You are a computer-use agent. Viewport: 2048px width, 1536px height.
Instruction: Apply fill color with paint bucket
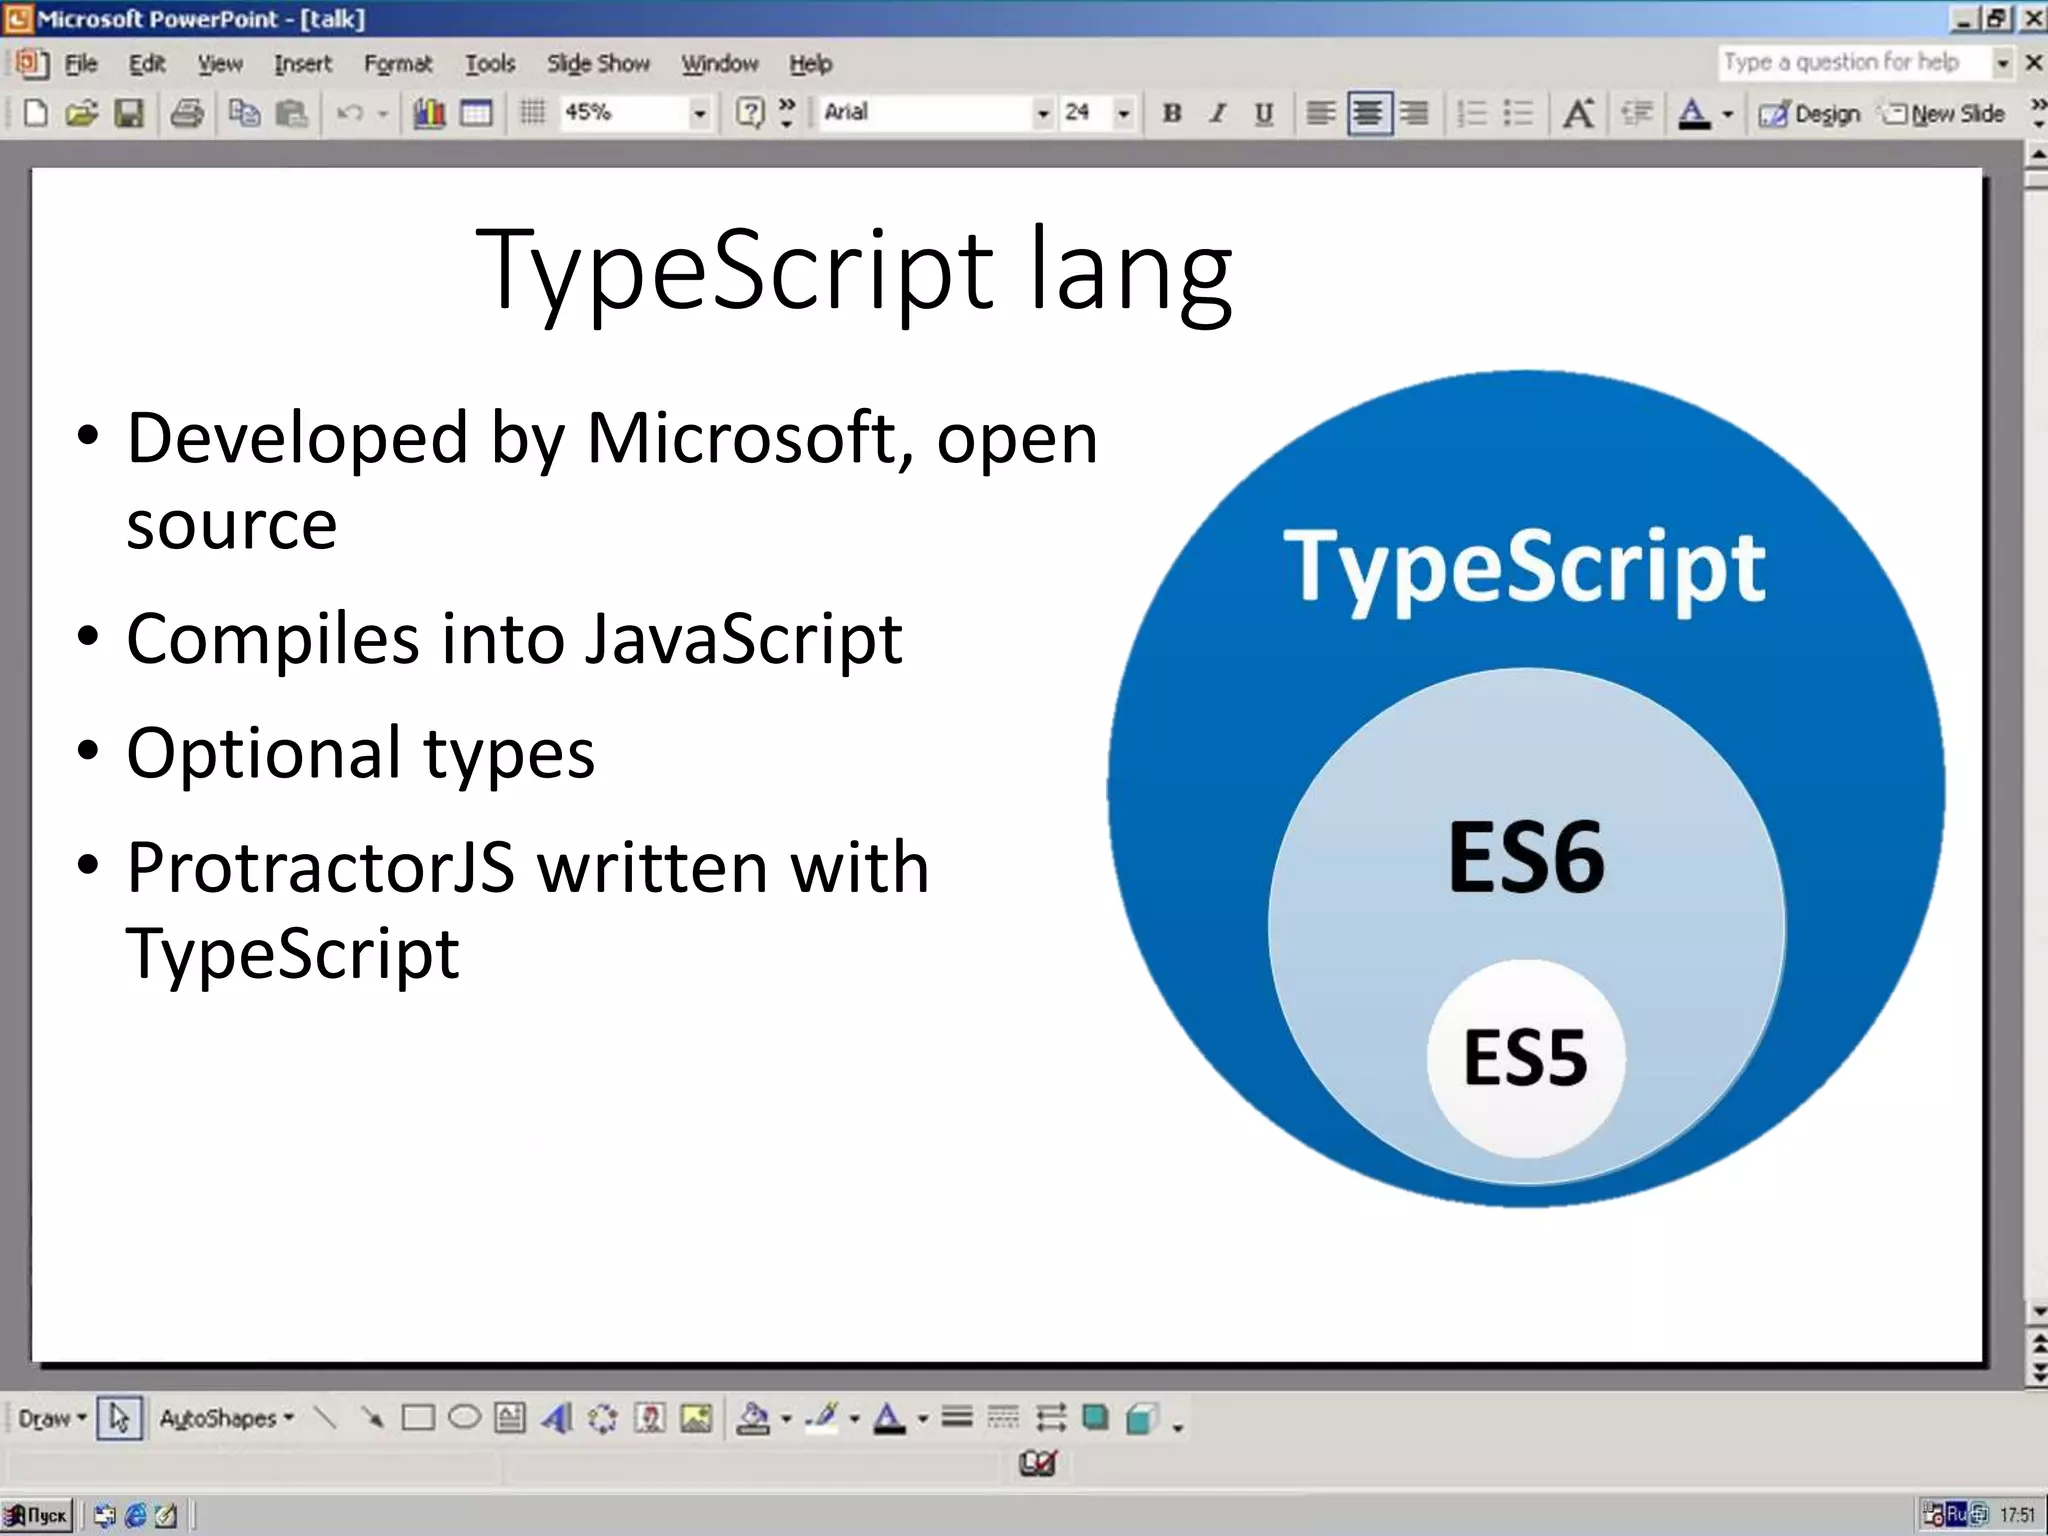point(753,1417)
